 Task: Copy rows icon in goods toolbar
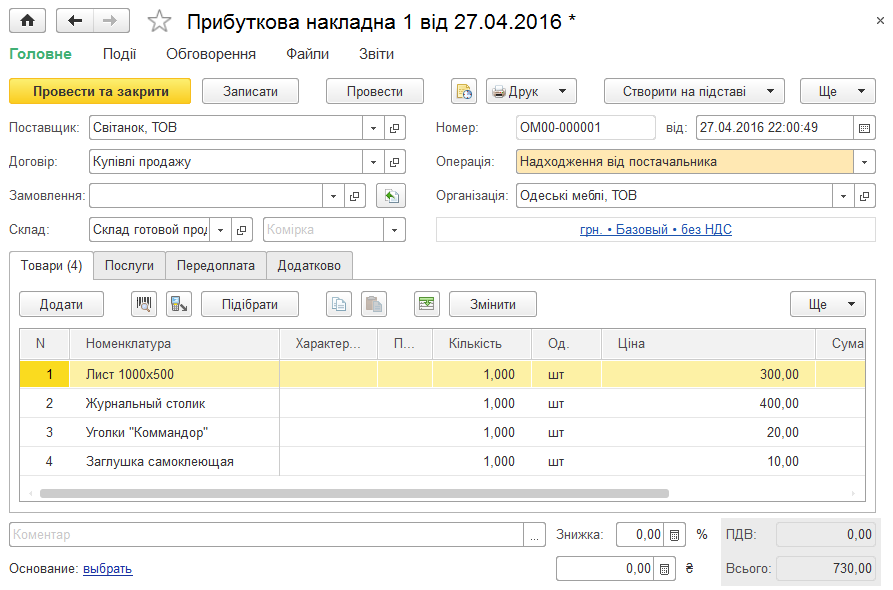click(339, 304)
